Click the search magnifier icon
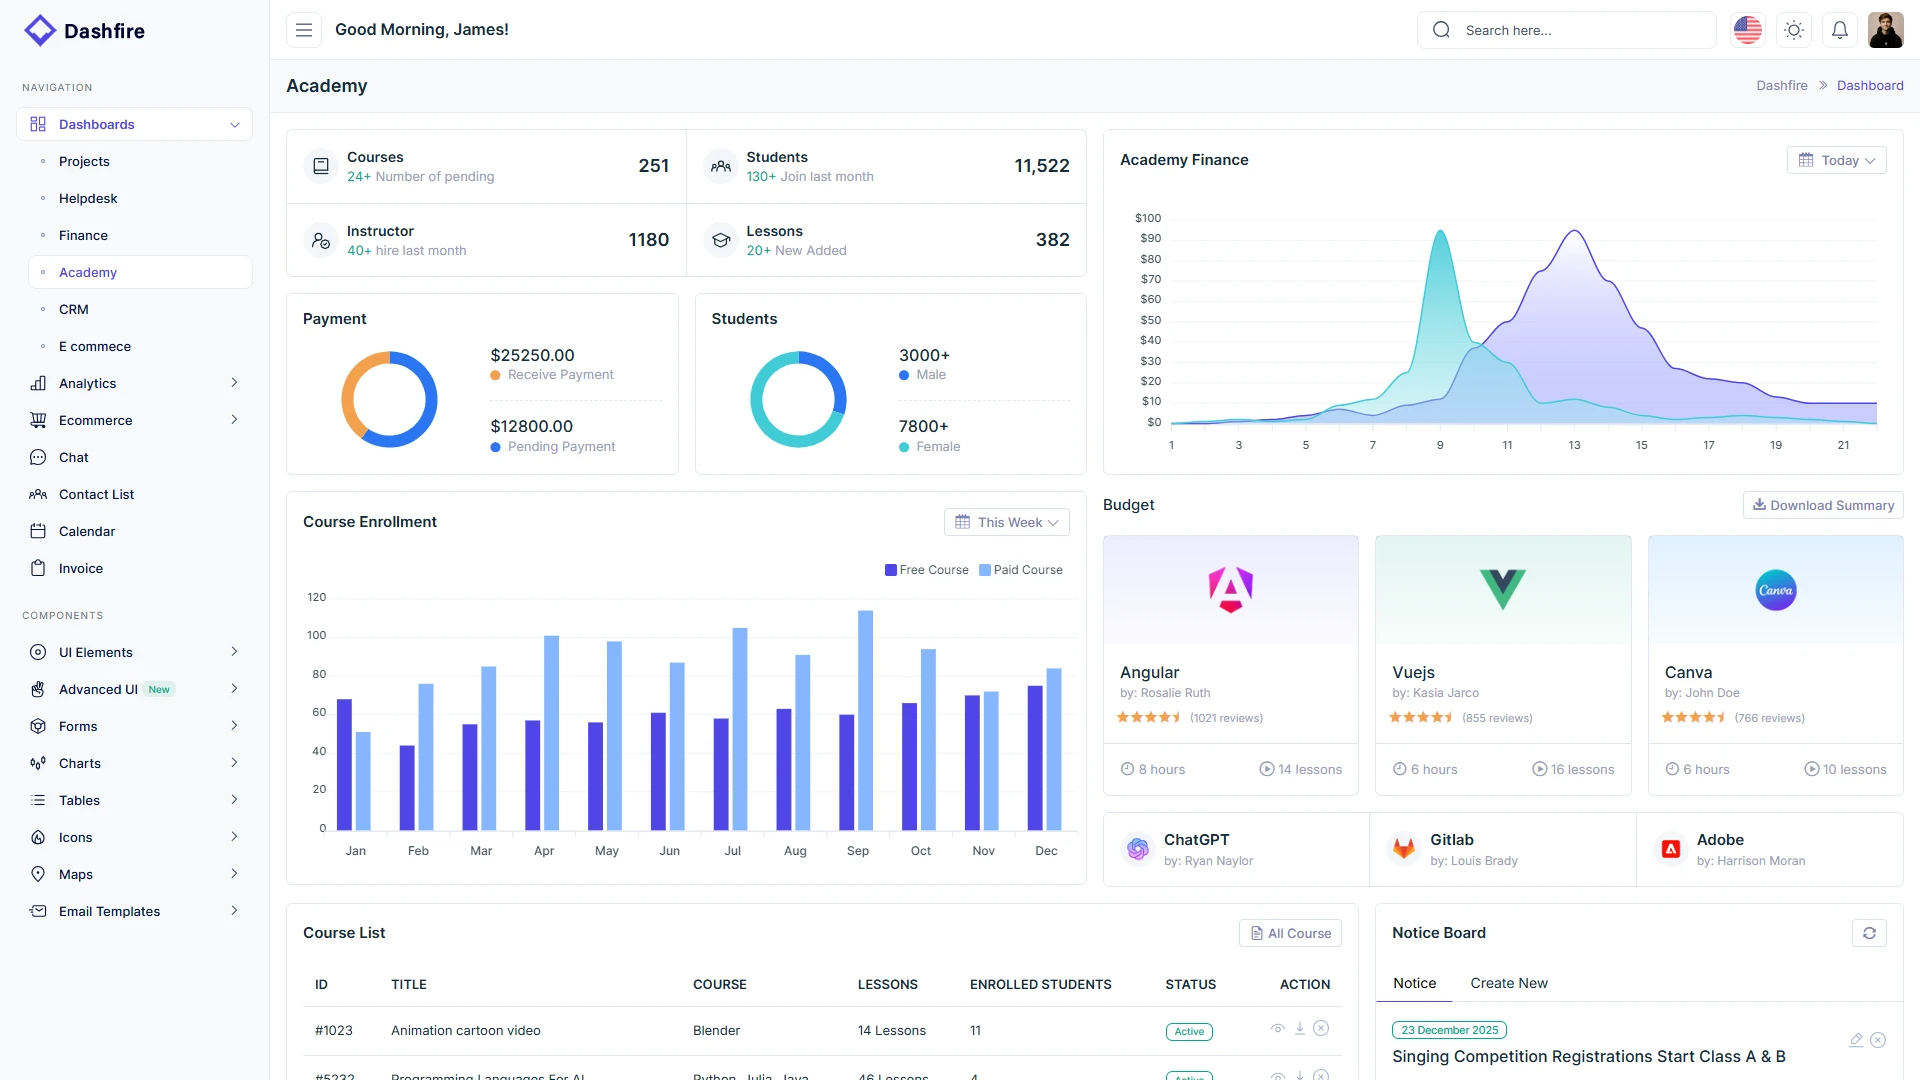This screenshot has height=1080, width=1920. click(1441, 30)
